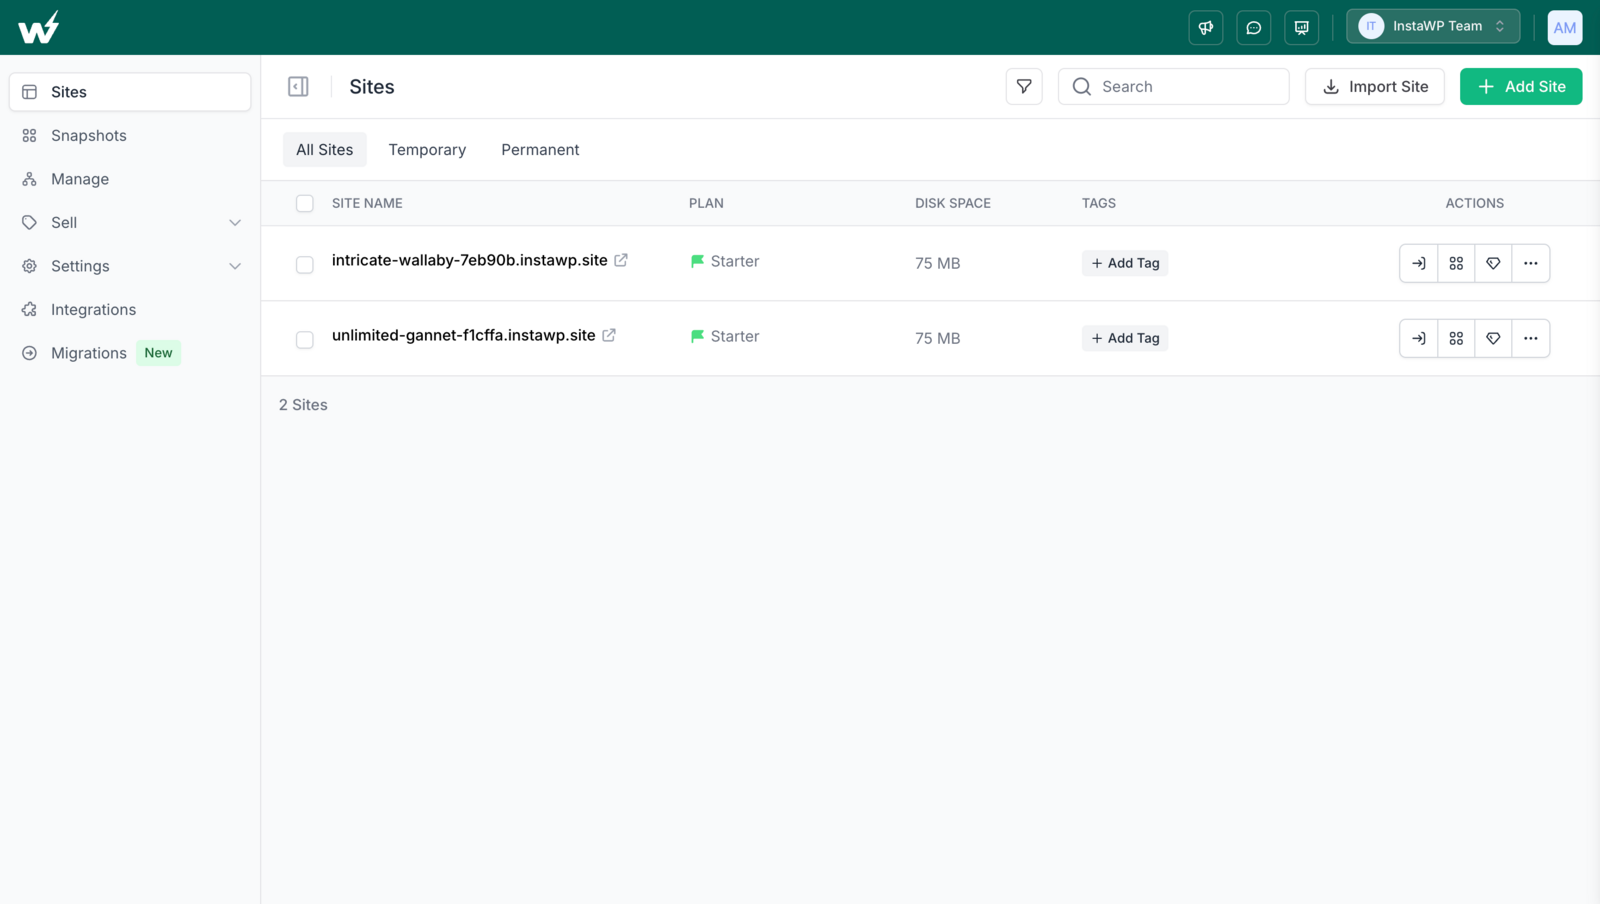The width and height of the screenshot is (1600, 904).
Task: Click the SITE NAME column header
Action: point(367,203)
